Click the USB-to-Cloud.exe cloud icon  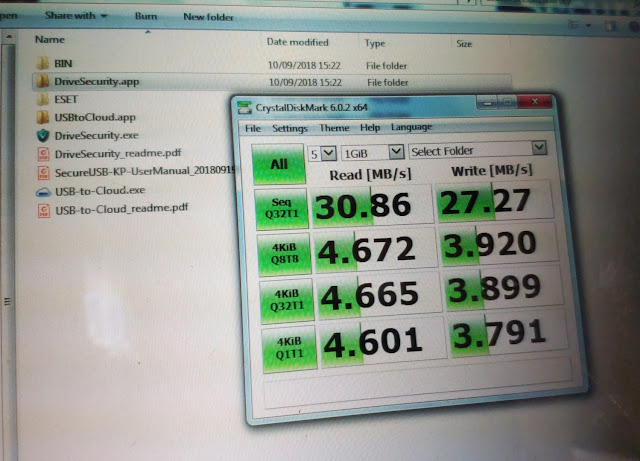click(x=43, y=192)
